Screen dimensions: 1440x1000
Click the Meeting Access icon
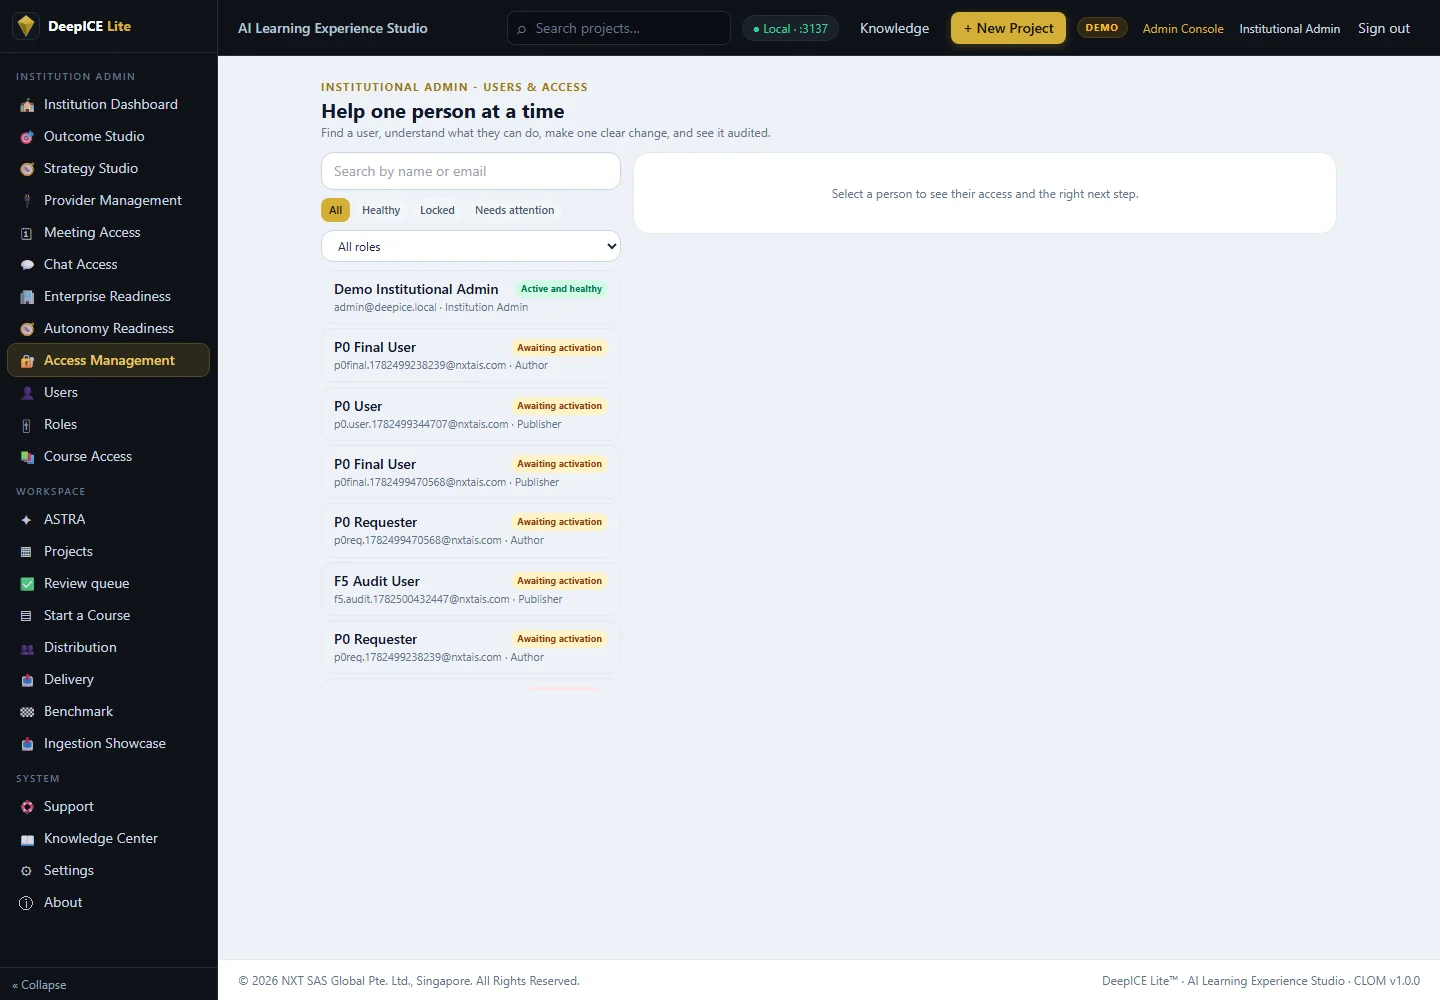coord(27,233)
